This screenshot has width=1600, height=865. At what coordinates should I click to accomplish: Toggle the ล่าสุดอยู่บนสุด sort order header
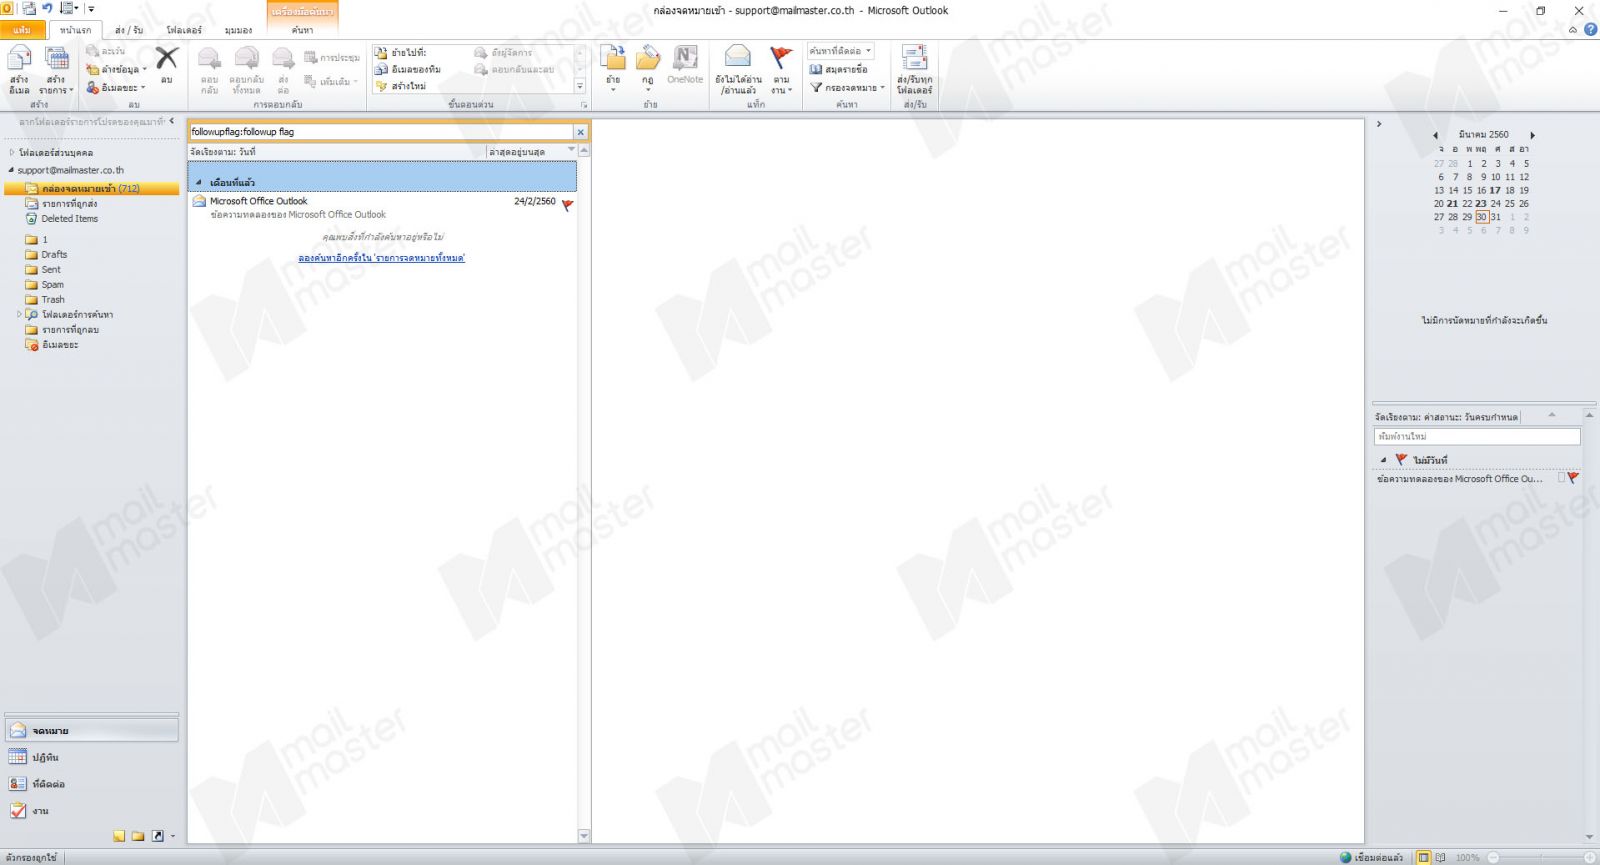point(531,152)
